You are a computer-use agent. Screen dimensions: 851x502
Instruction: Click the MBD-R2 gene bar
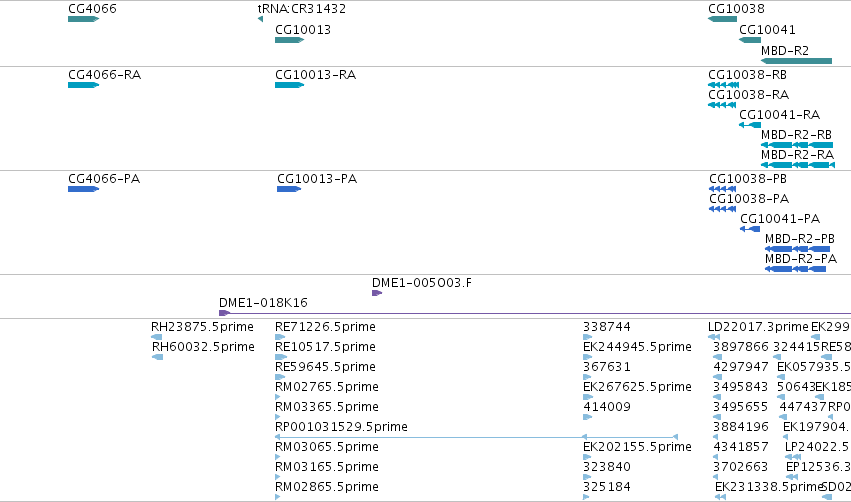pos(796,61)
